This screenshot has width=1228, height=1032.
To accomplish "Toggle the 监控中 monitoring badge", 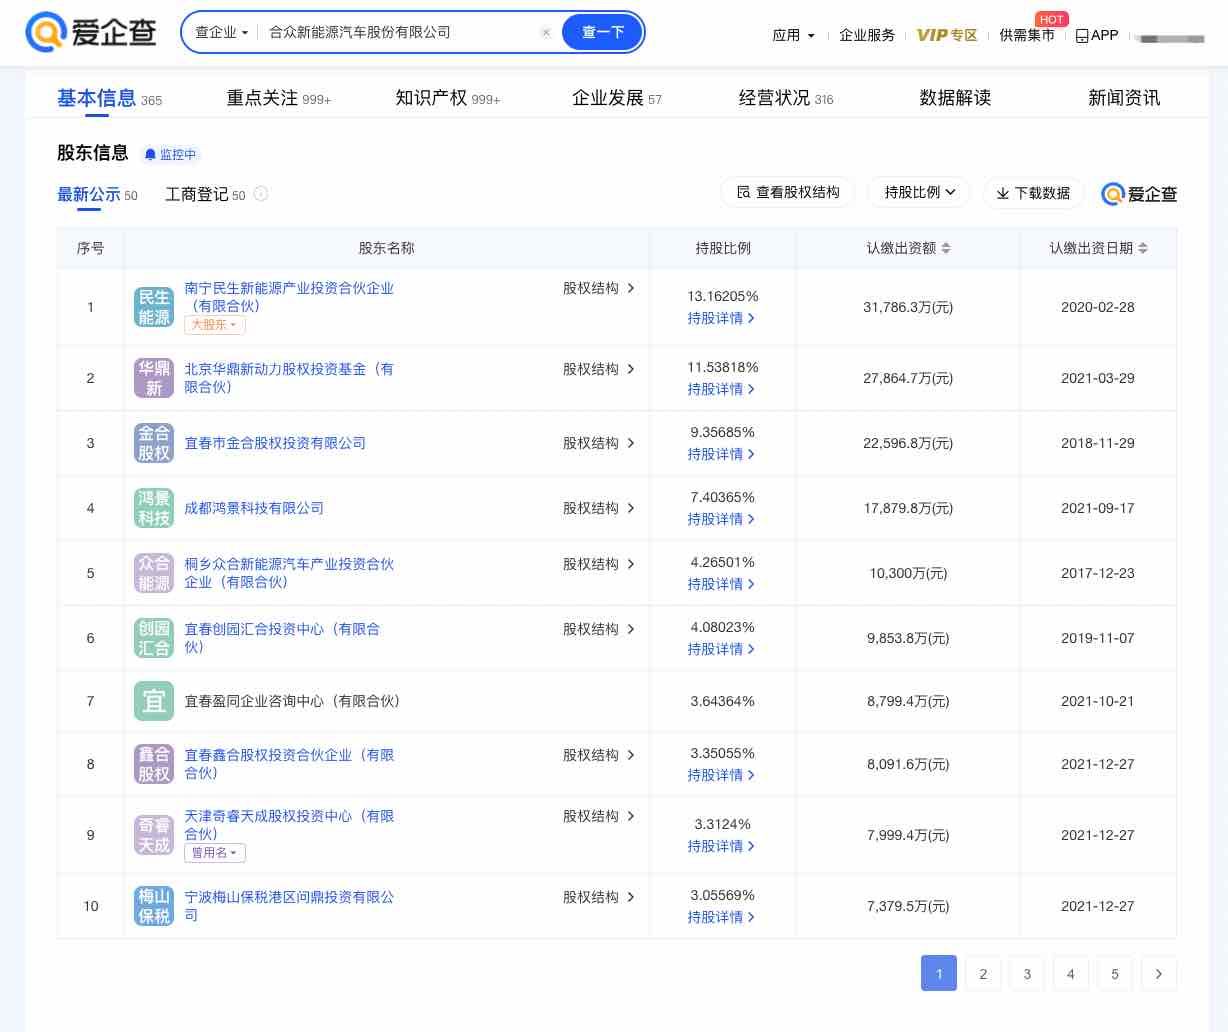I will coord(170,154).
